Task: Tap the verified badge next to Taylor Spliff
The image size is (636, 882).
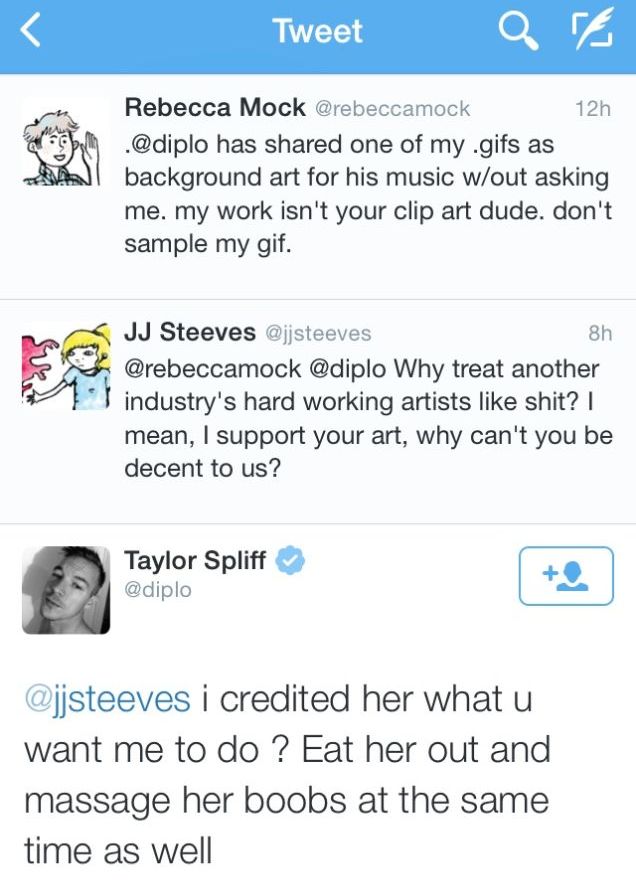Action: [x=289, y=560]
